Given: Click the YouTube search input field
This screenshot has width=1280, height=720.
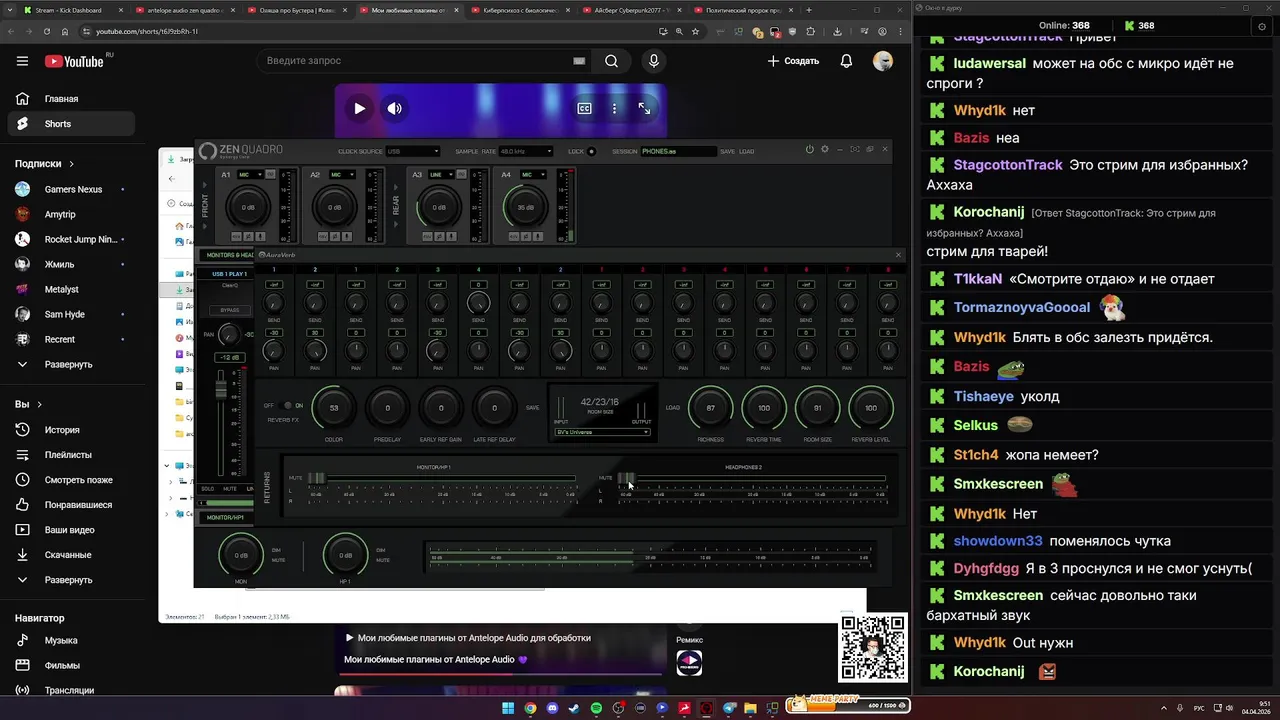Looking at the screenshot, I should [415, 61].
